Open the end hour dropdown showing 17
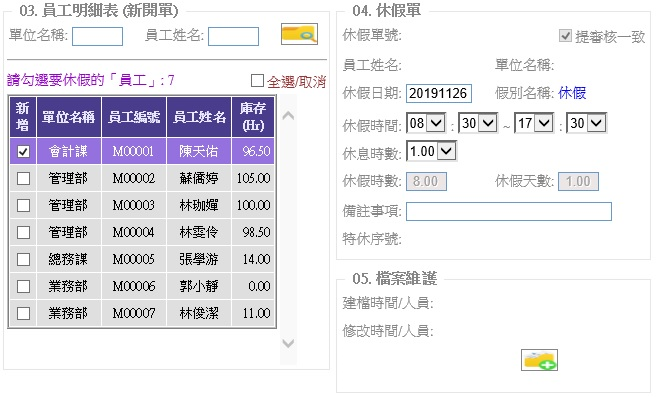The width and height of the screenshot is (656, 397). pyautogui.click(x=534, y=123)
